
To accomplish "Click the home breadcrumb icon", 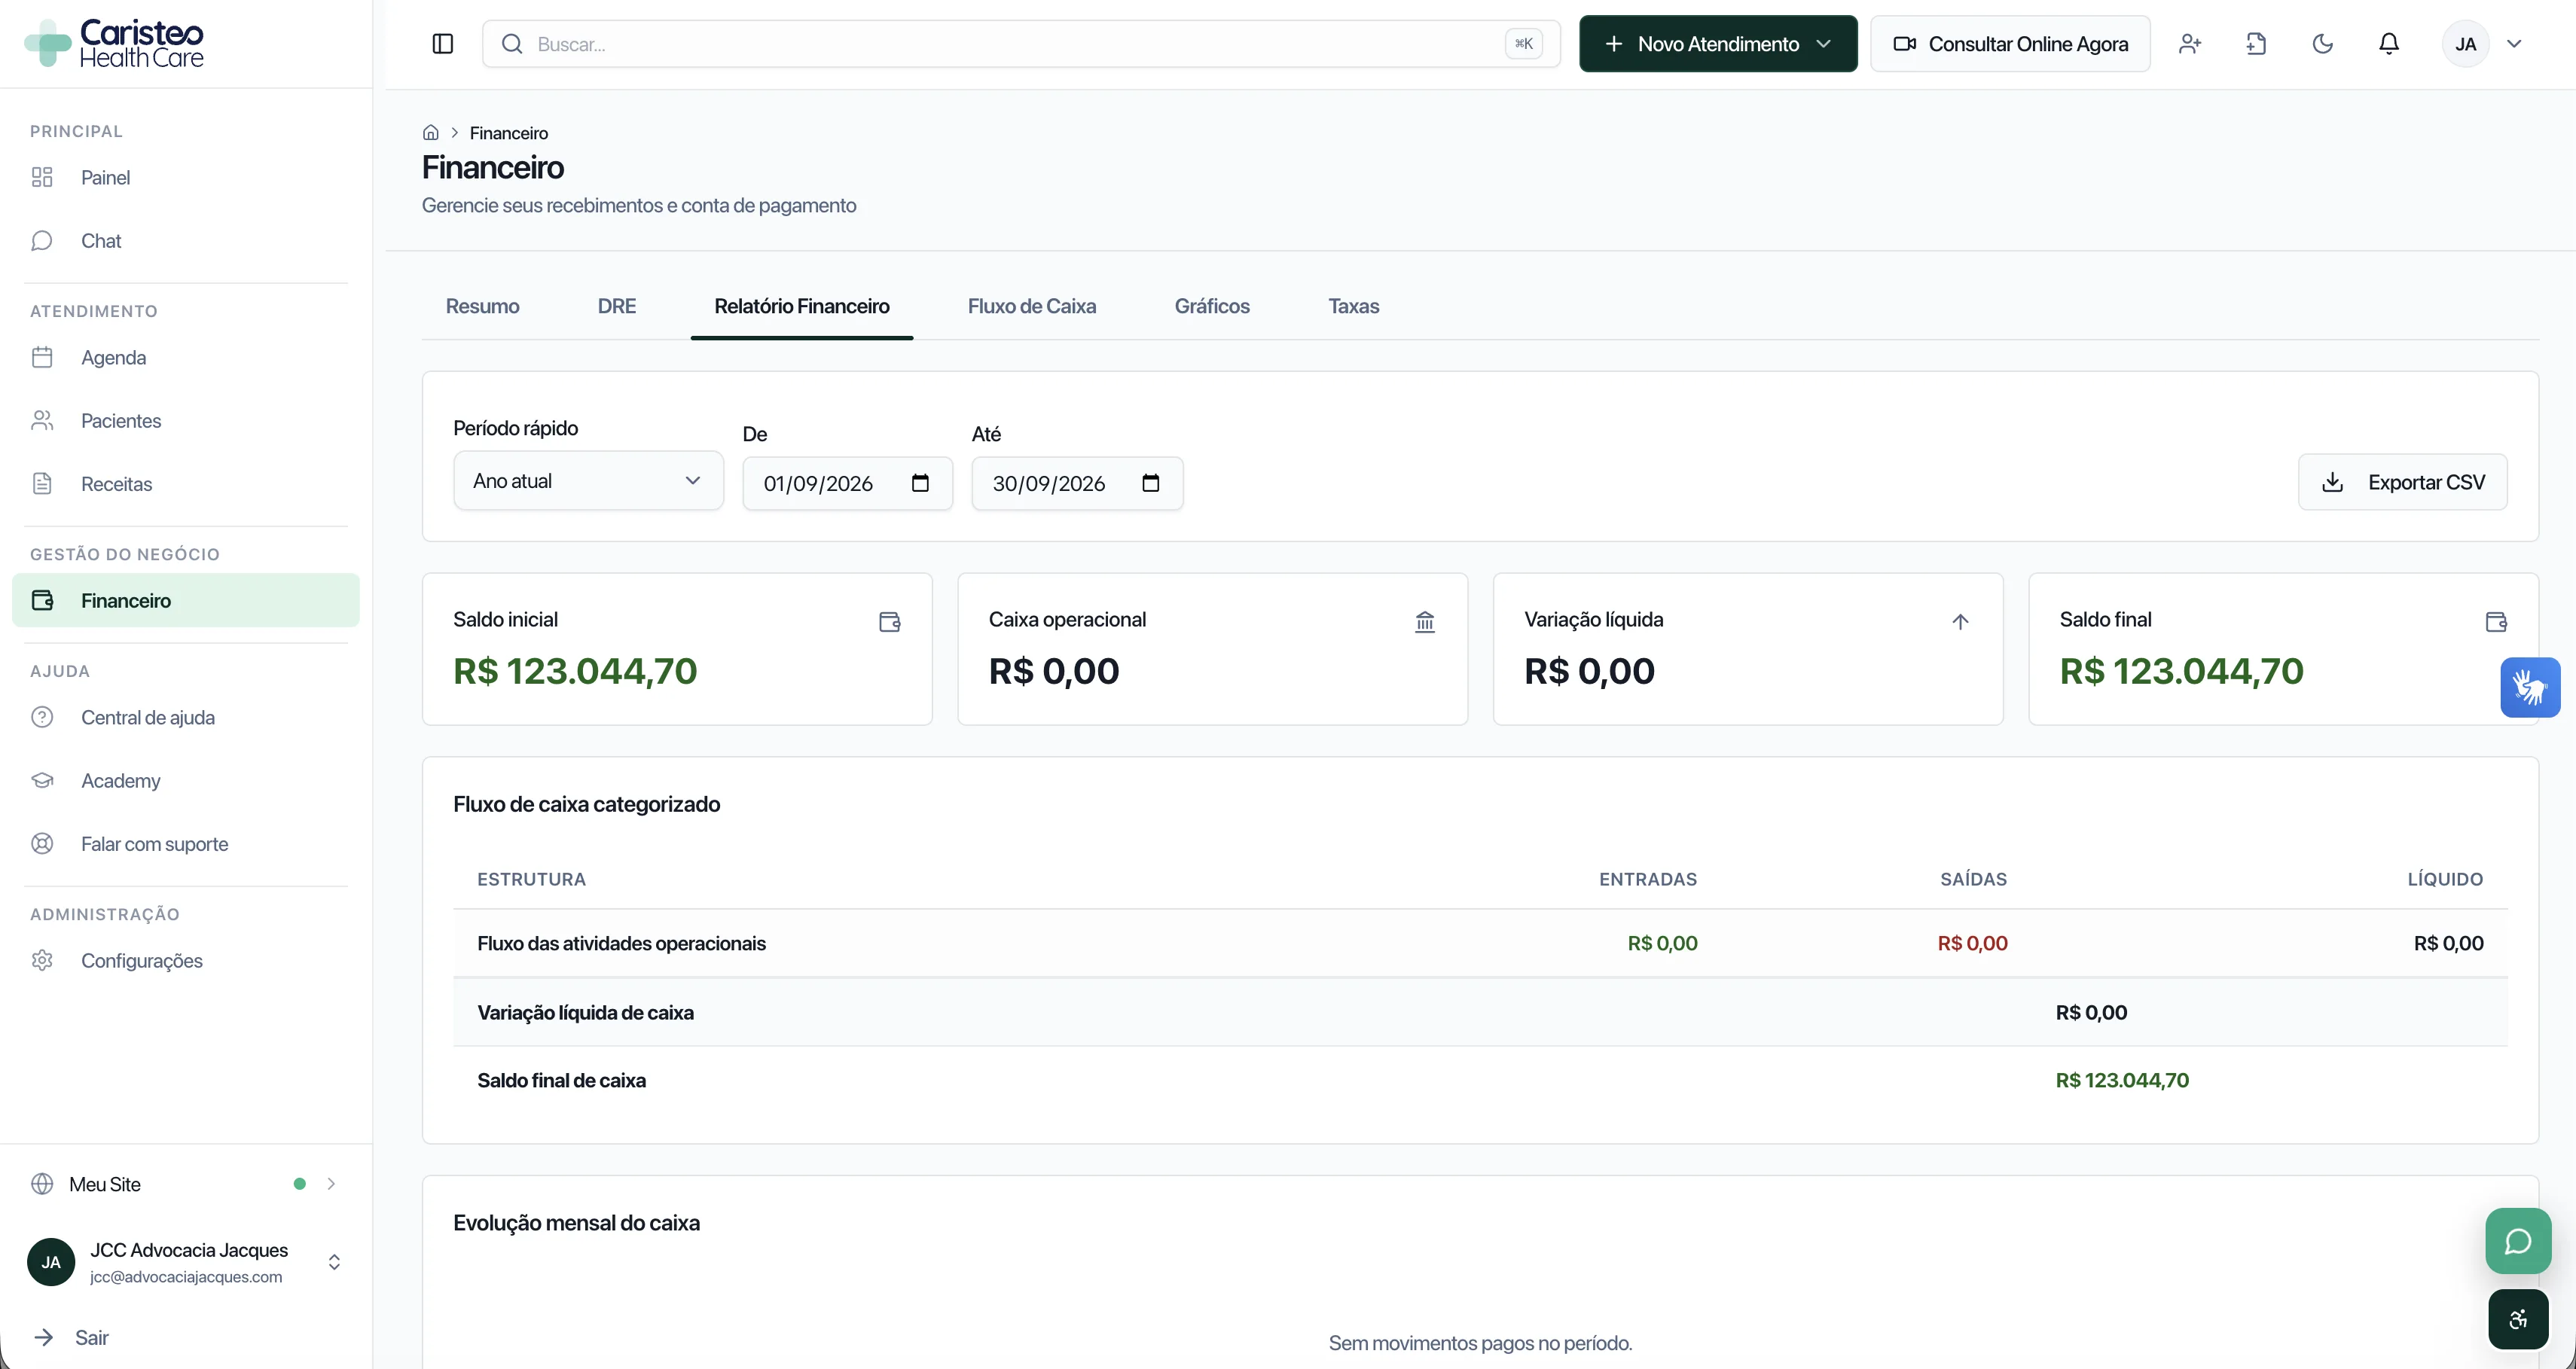I will coord(431,133).
